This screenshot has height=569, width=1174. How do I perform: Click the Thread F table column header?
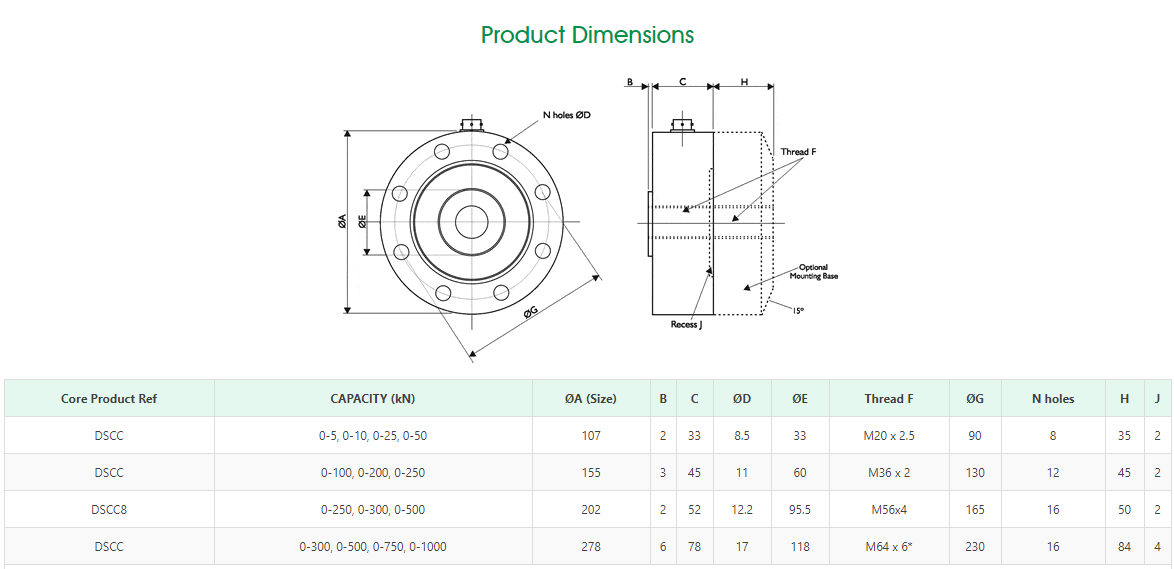(x=889, y=398)
